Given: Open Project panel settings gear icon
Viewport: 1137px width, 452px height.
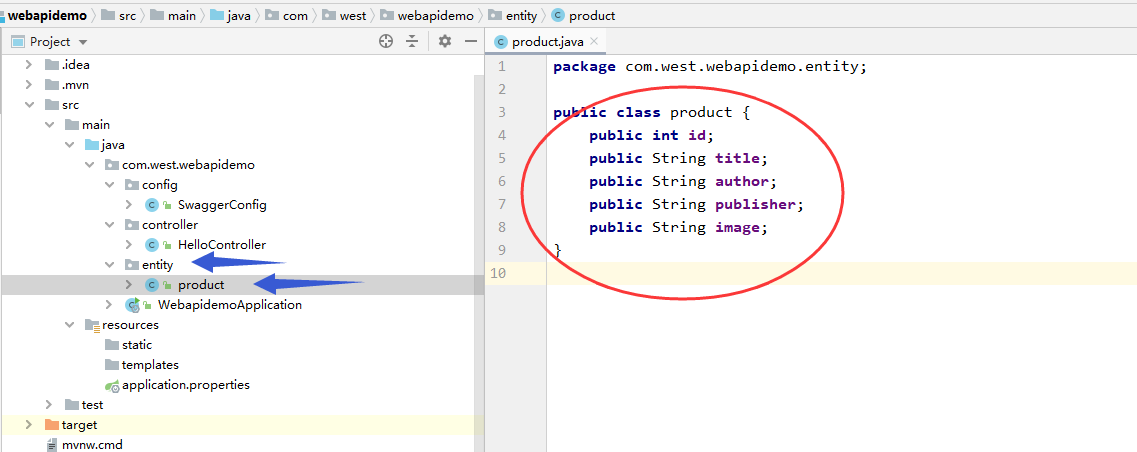Looking at the screenshot, I should [445, 41].
